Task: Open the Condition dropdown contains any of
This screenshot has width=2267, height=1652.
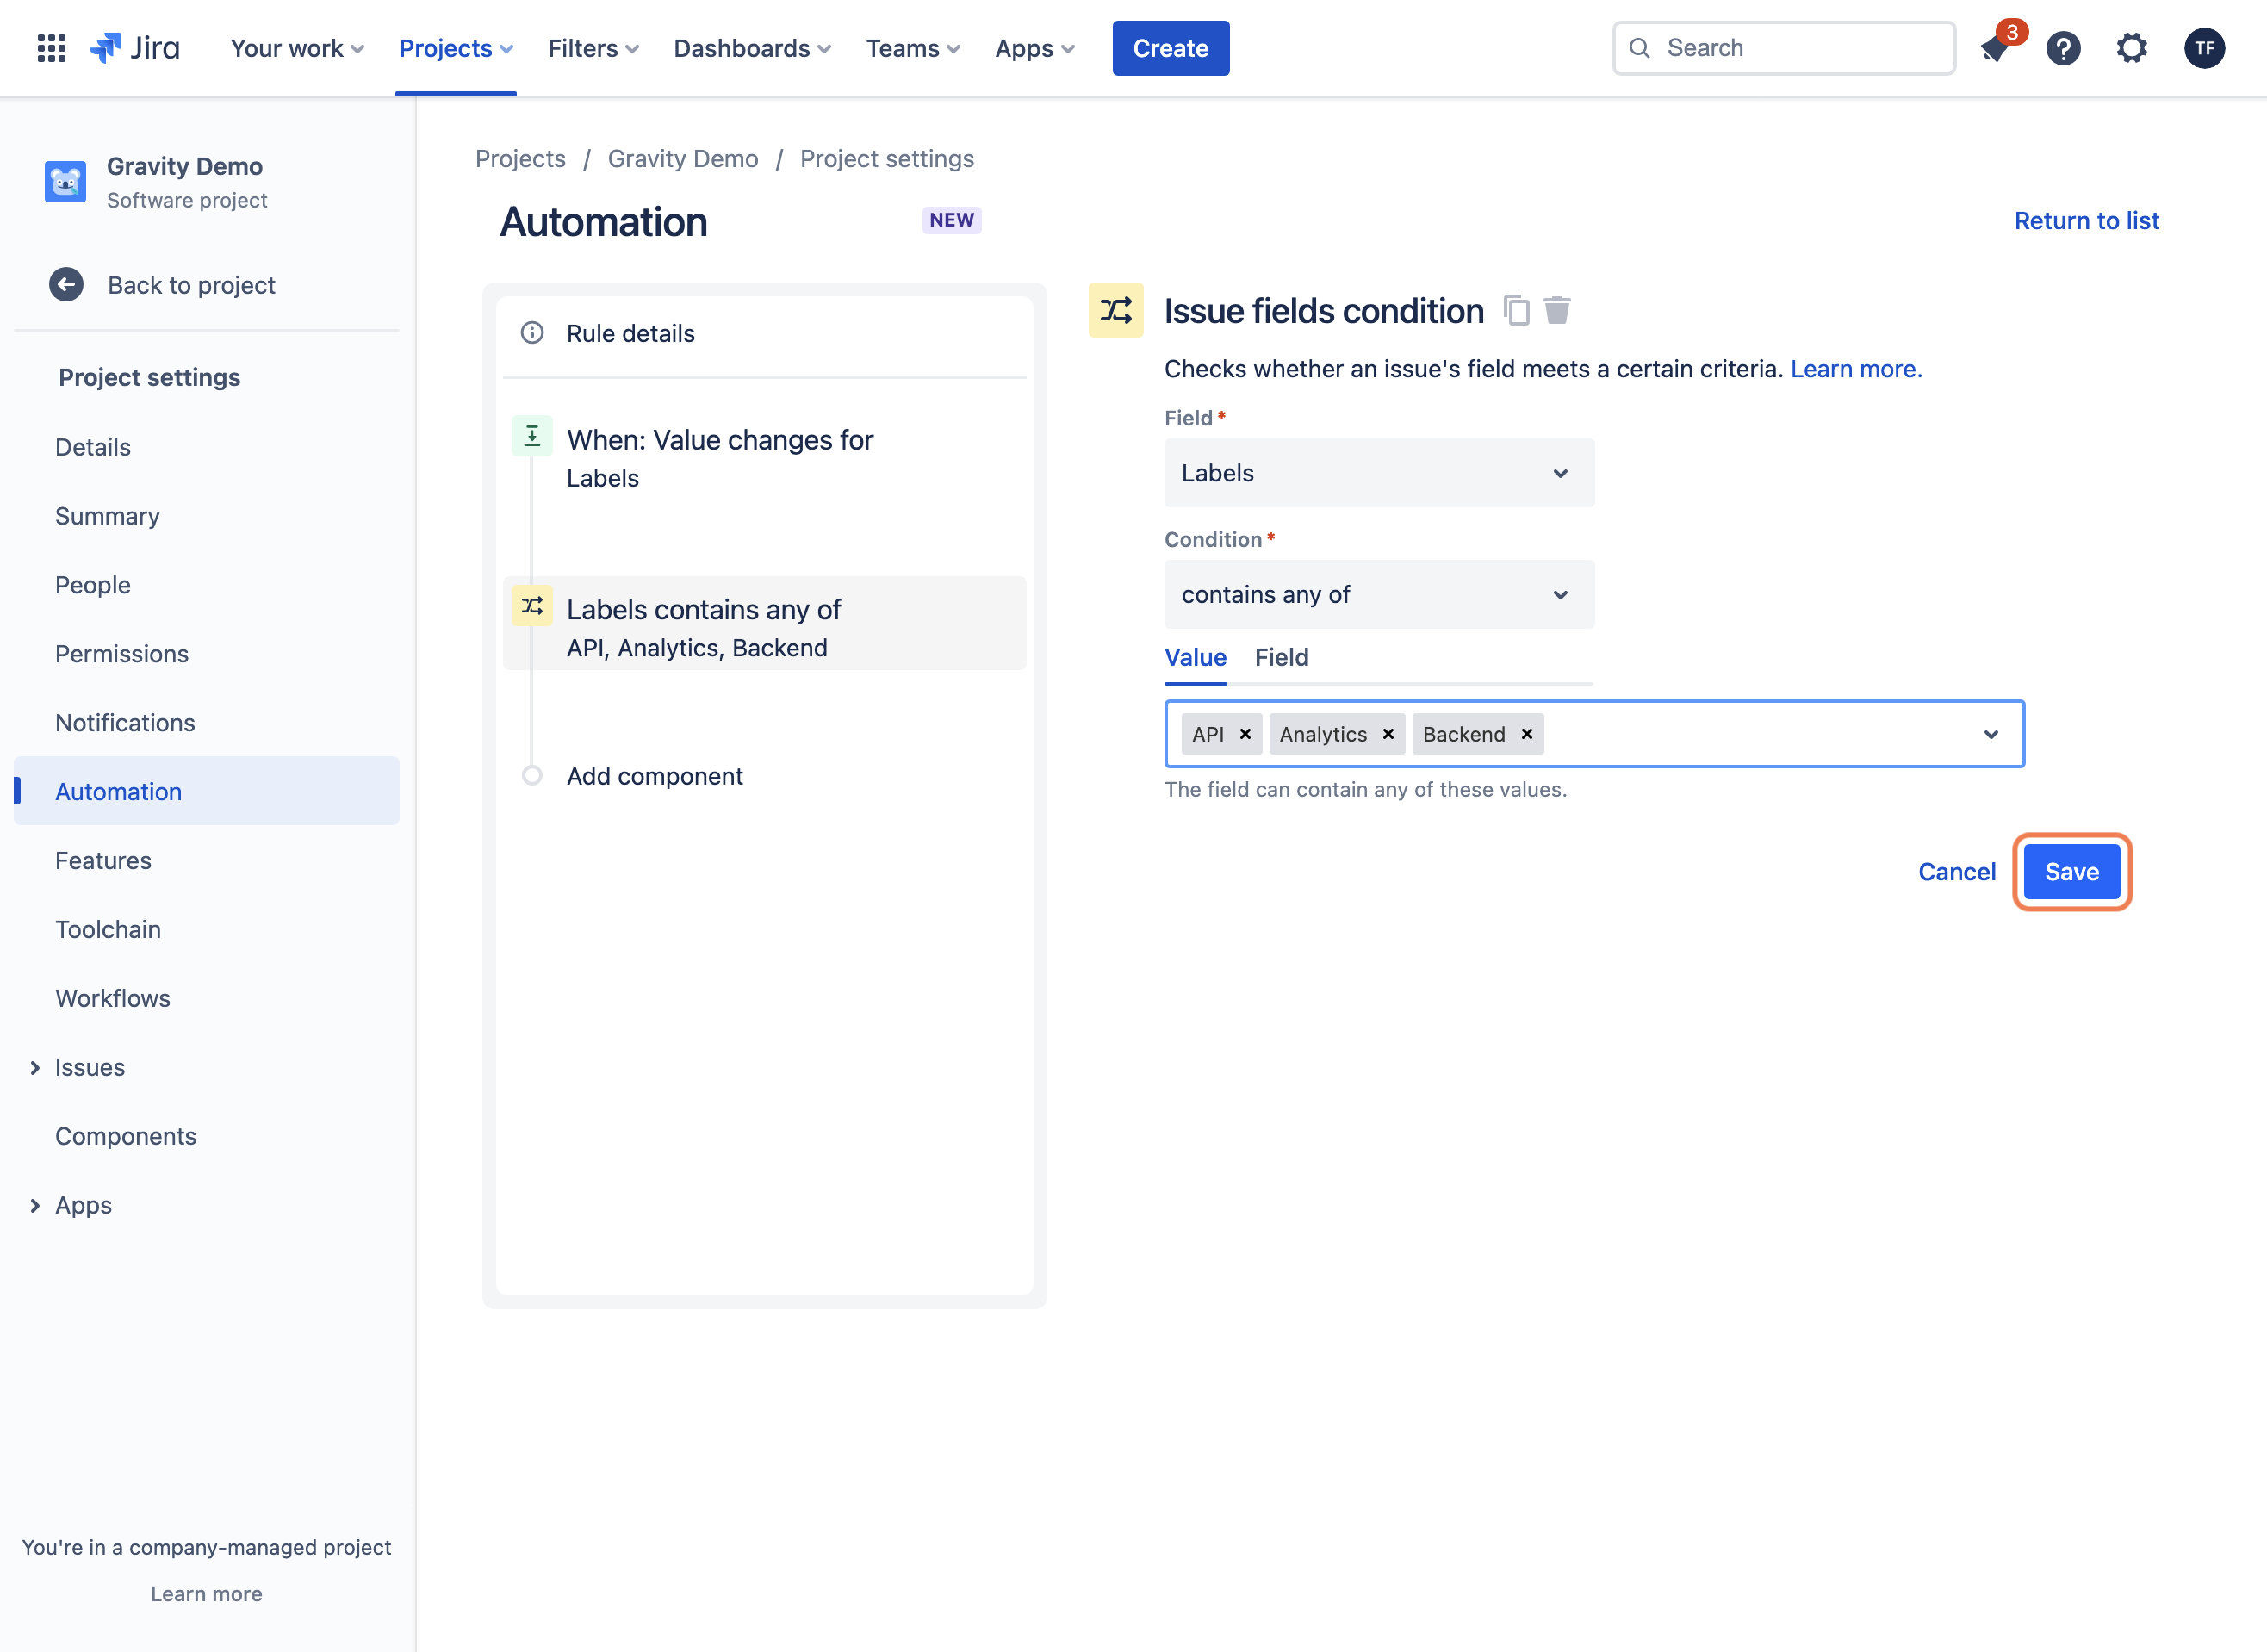Action: (1379, 595)
